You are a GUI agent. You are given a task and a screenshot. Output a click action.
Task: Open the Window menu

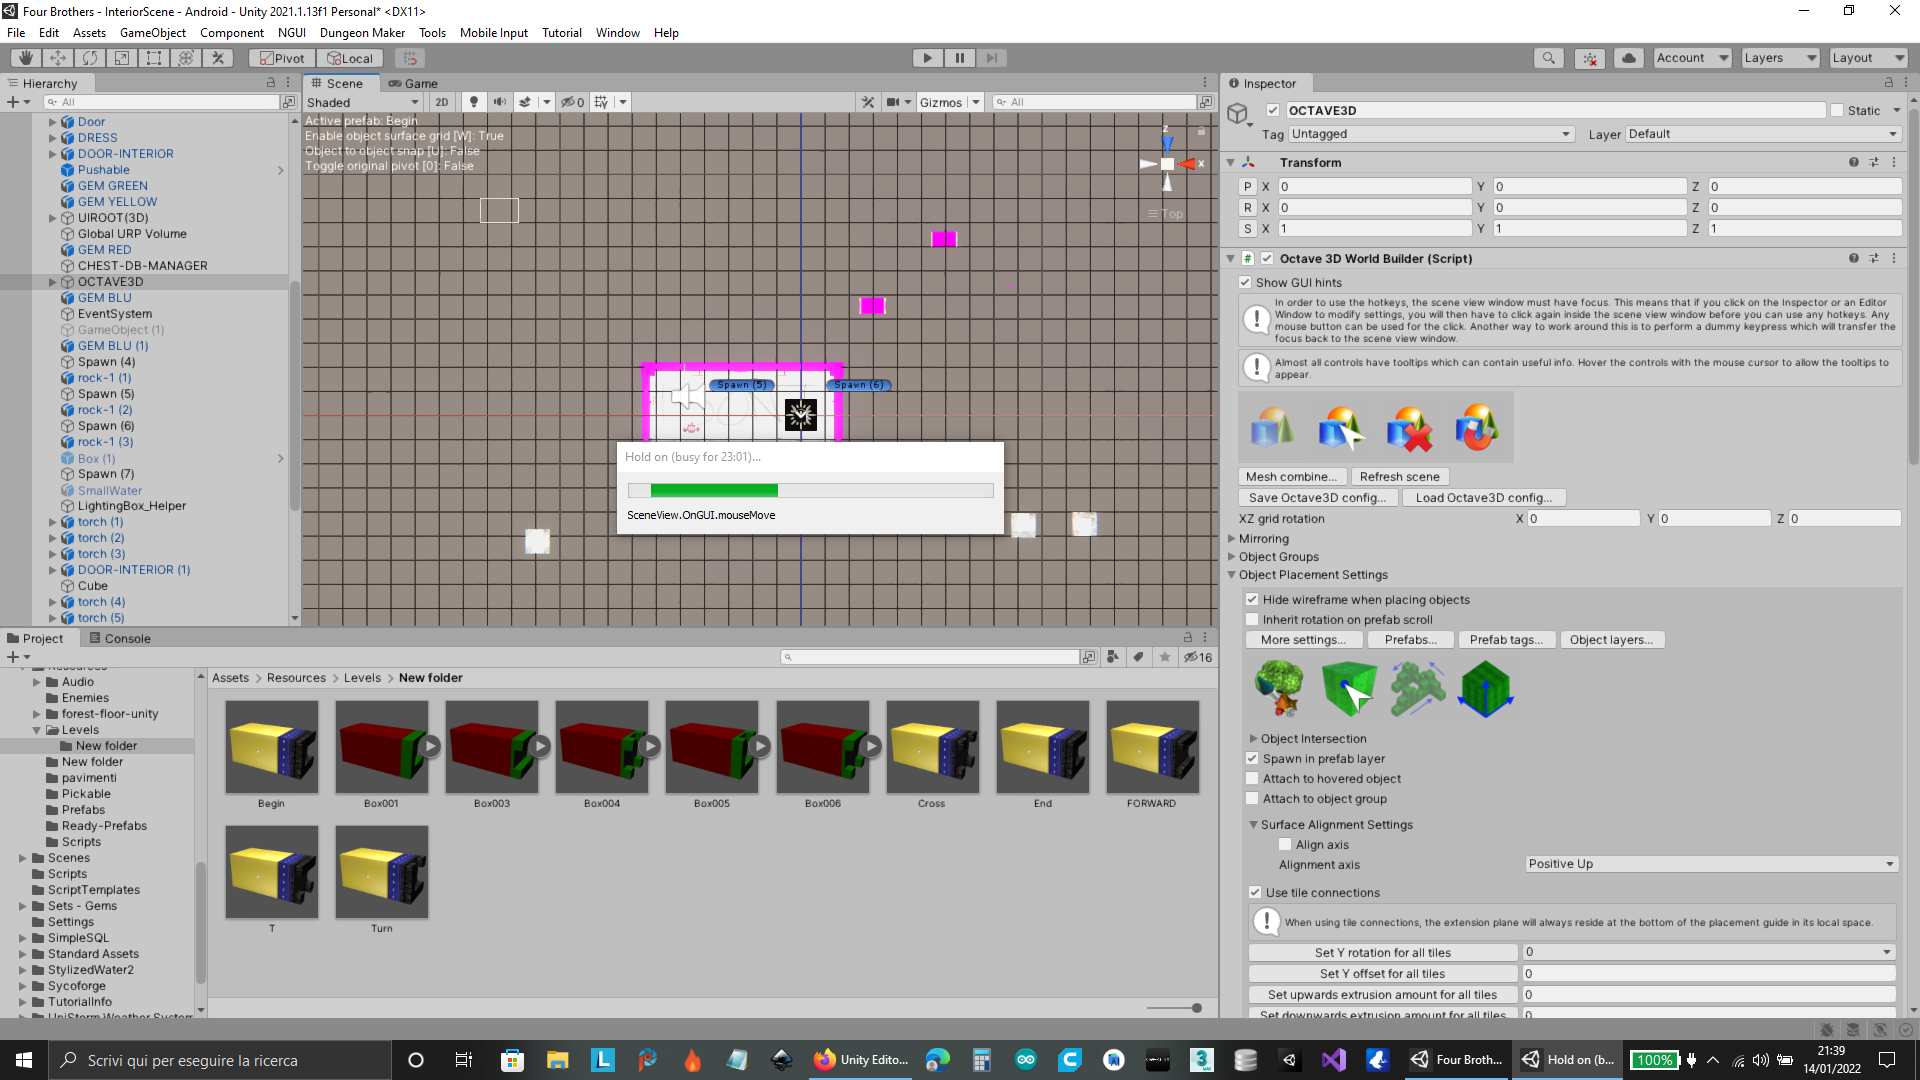[618, 33]
